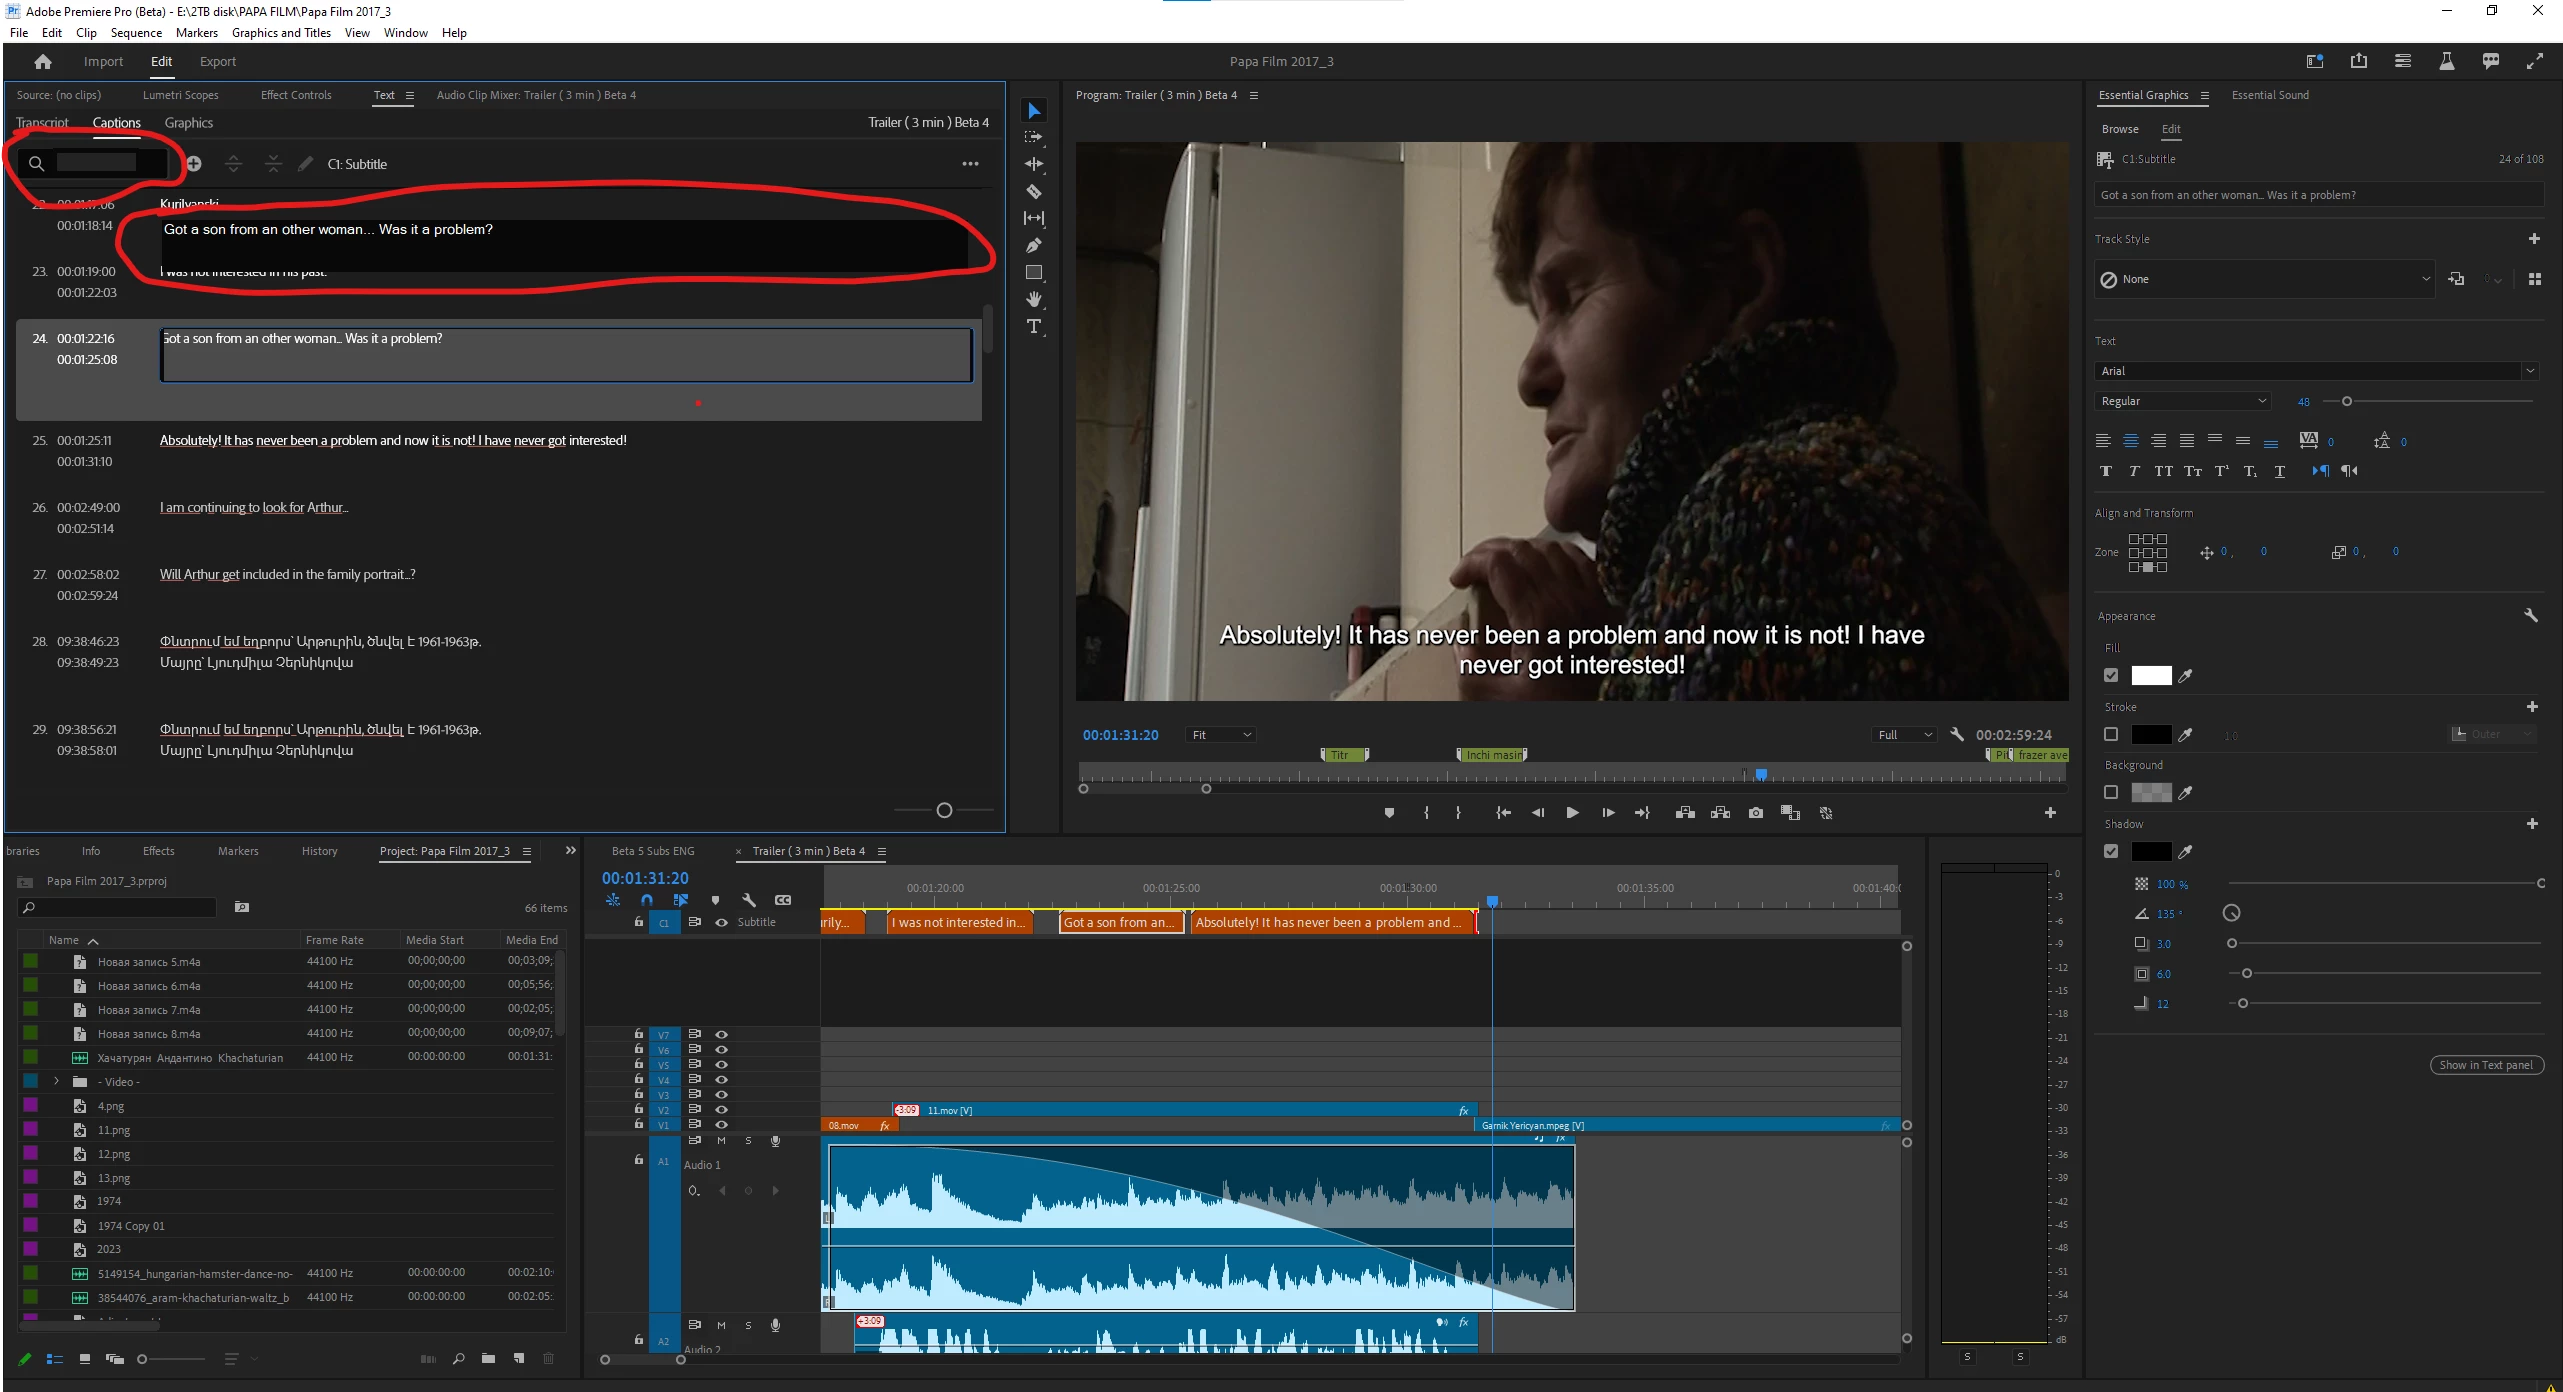
Task: Expand the Video bin folder
Action: (x=57, y=1081)
